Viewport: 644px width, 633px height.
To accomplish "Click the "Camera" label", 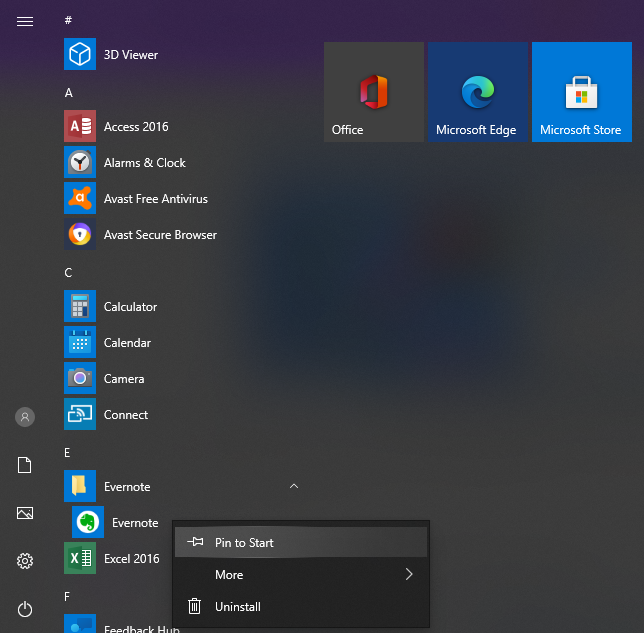I will pos(124,379).
